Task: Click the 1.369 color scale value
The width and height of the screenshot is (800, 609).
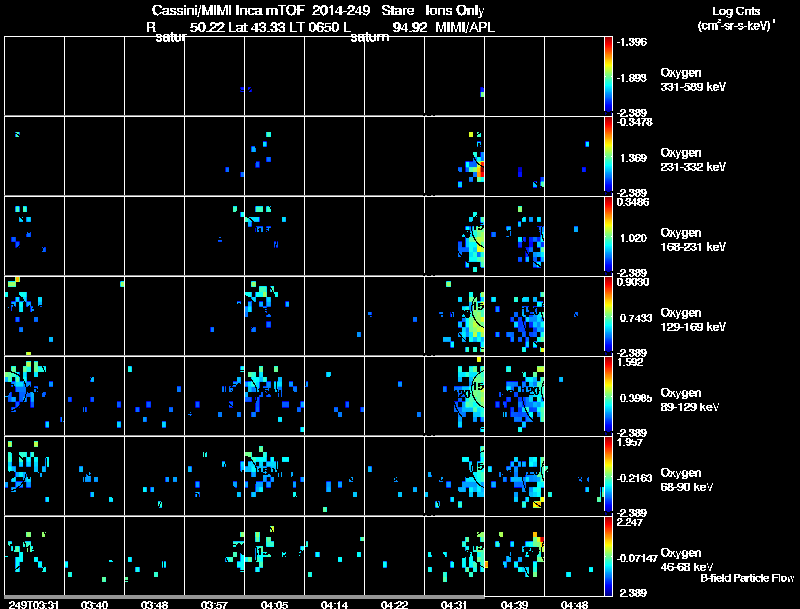Action: pyautogui.click(x=633, y=158)
